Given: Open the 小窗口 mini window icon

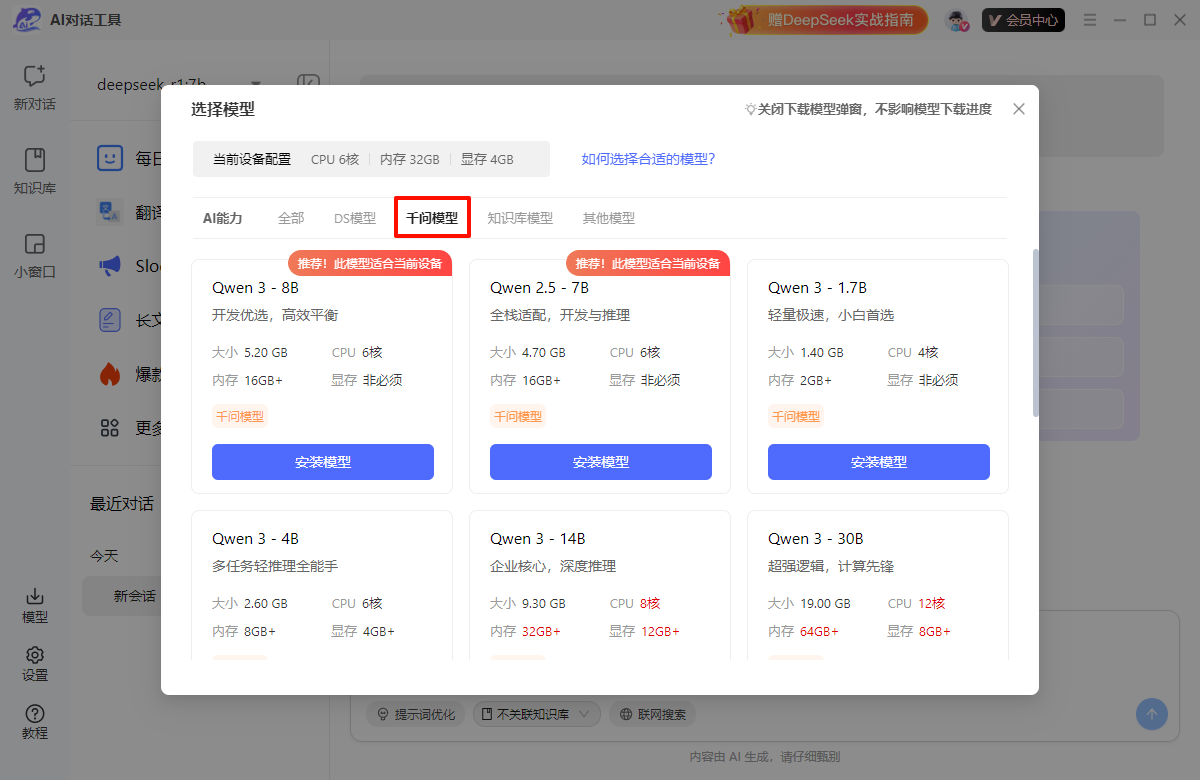Looking at the screenshot, I should 35,244.
